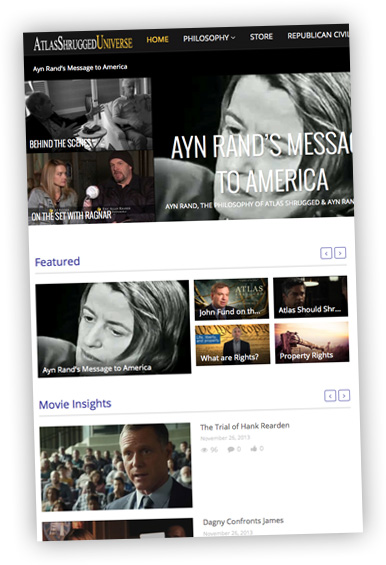Viewport: 386px width, 565px height.
Task: Click the views eye icon under Hank Rearden
Action: 204,450
